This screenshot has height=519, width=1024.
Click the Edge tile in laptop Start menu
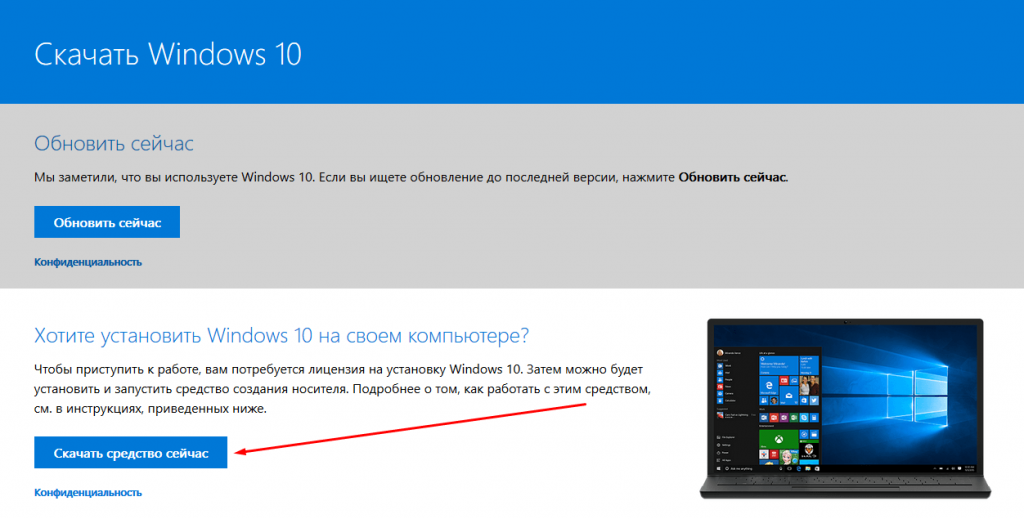point(769,385)
